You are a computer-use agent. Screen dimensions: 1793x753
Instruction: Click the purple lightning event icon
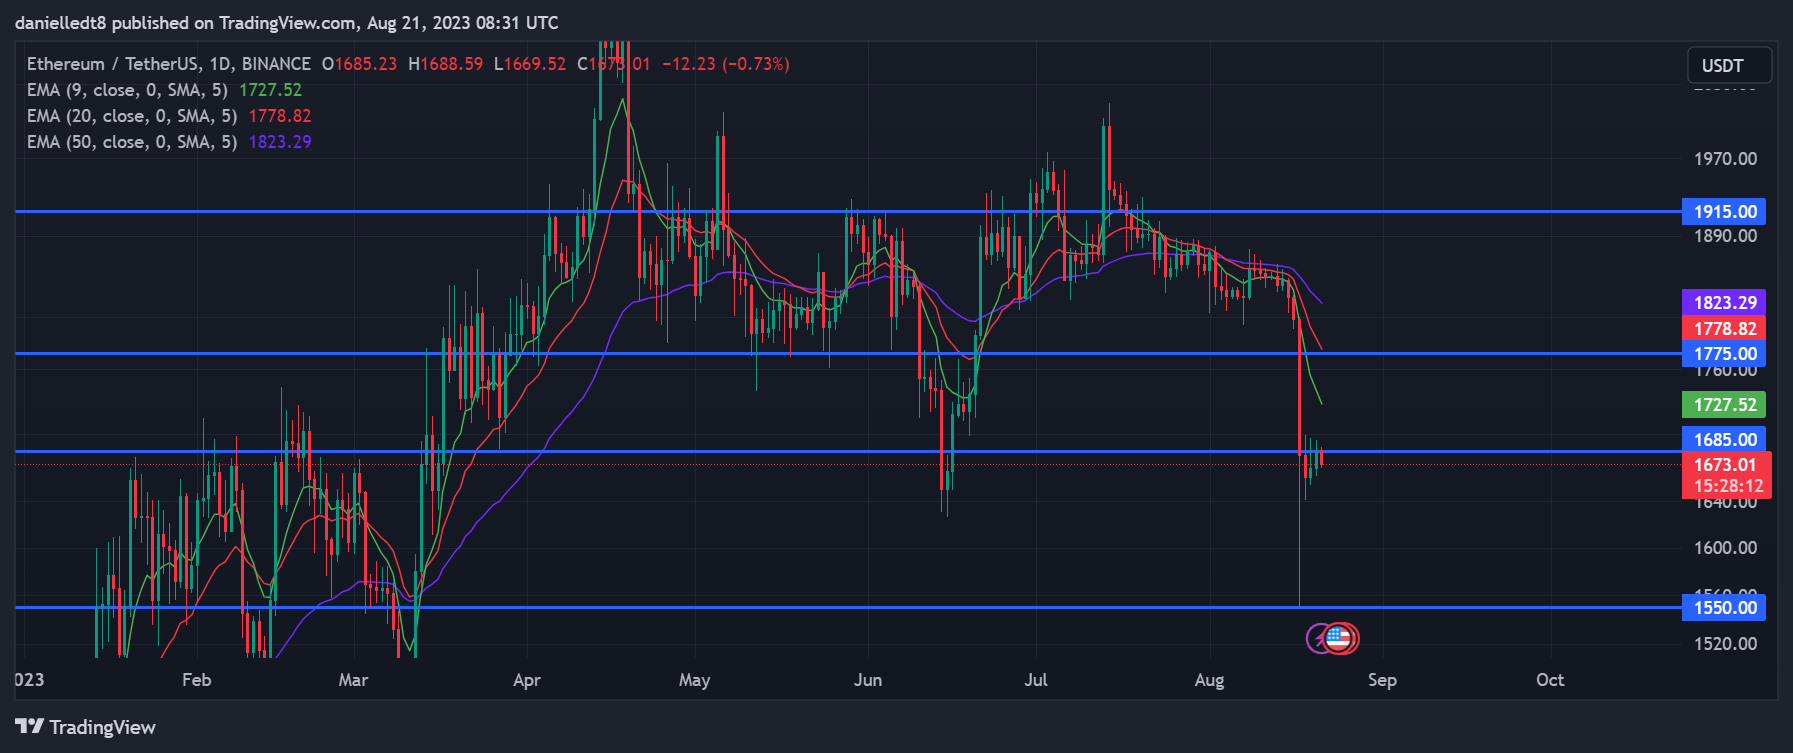point(1319,638)
